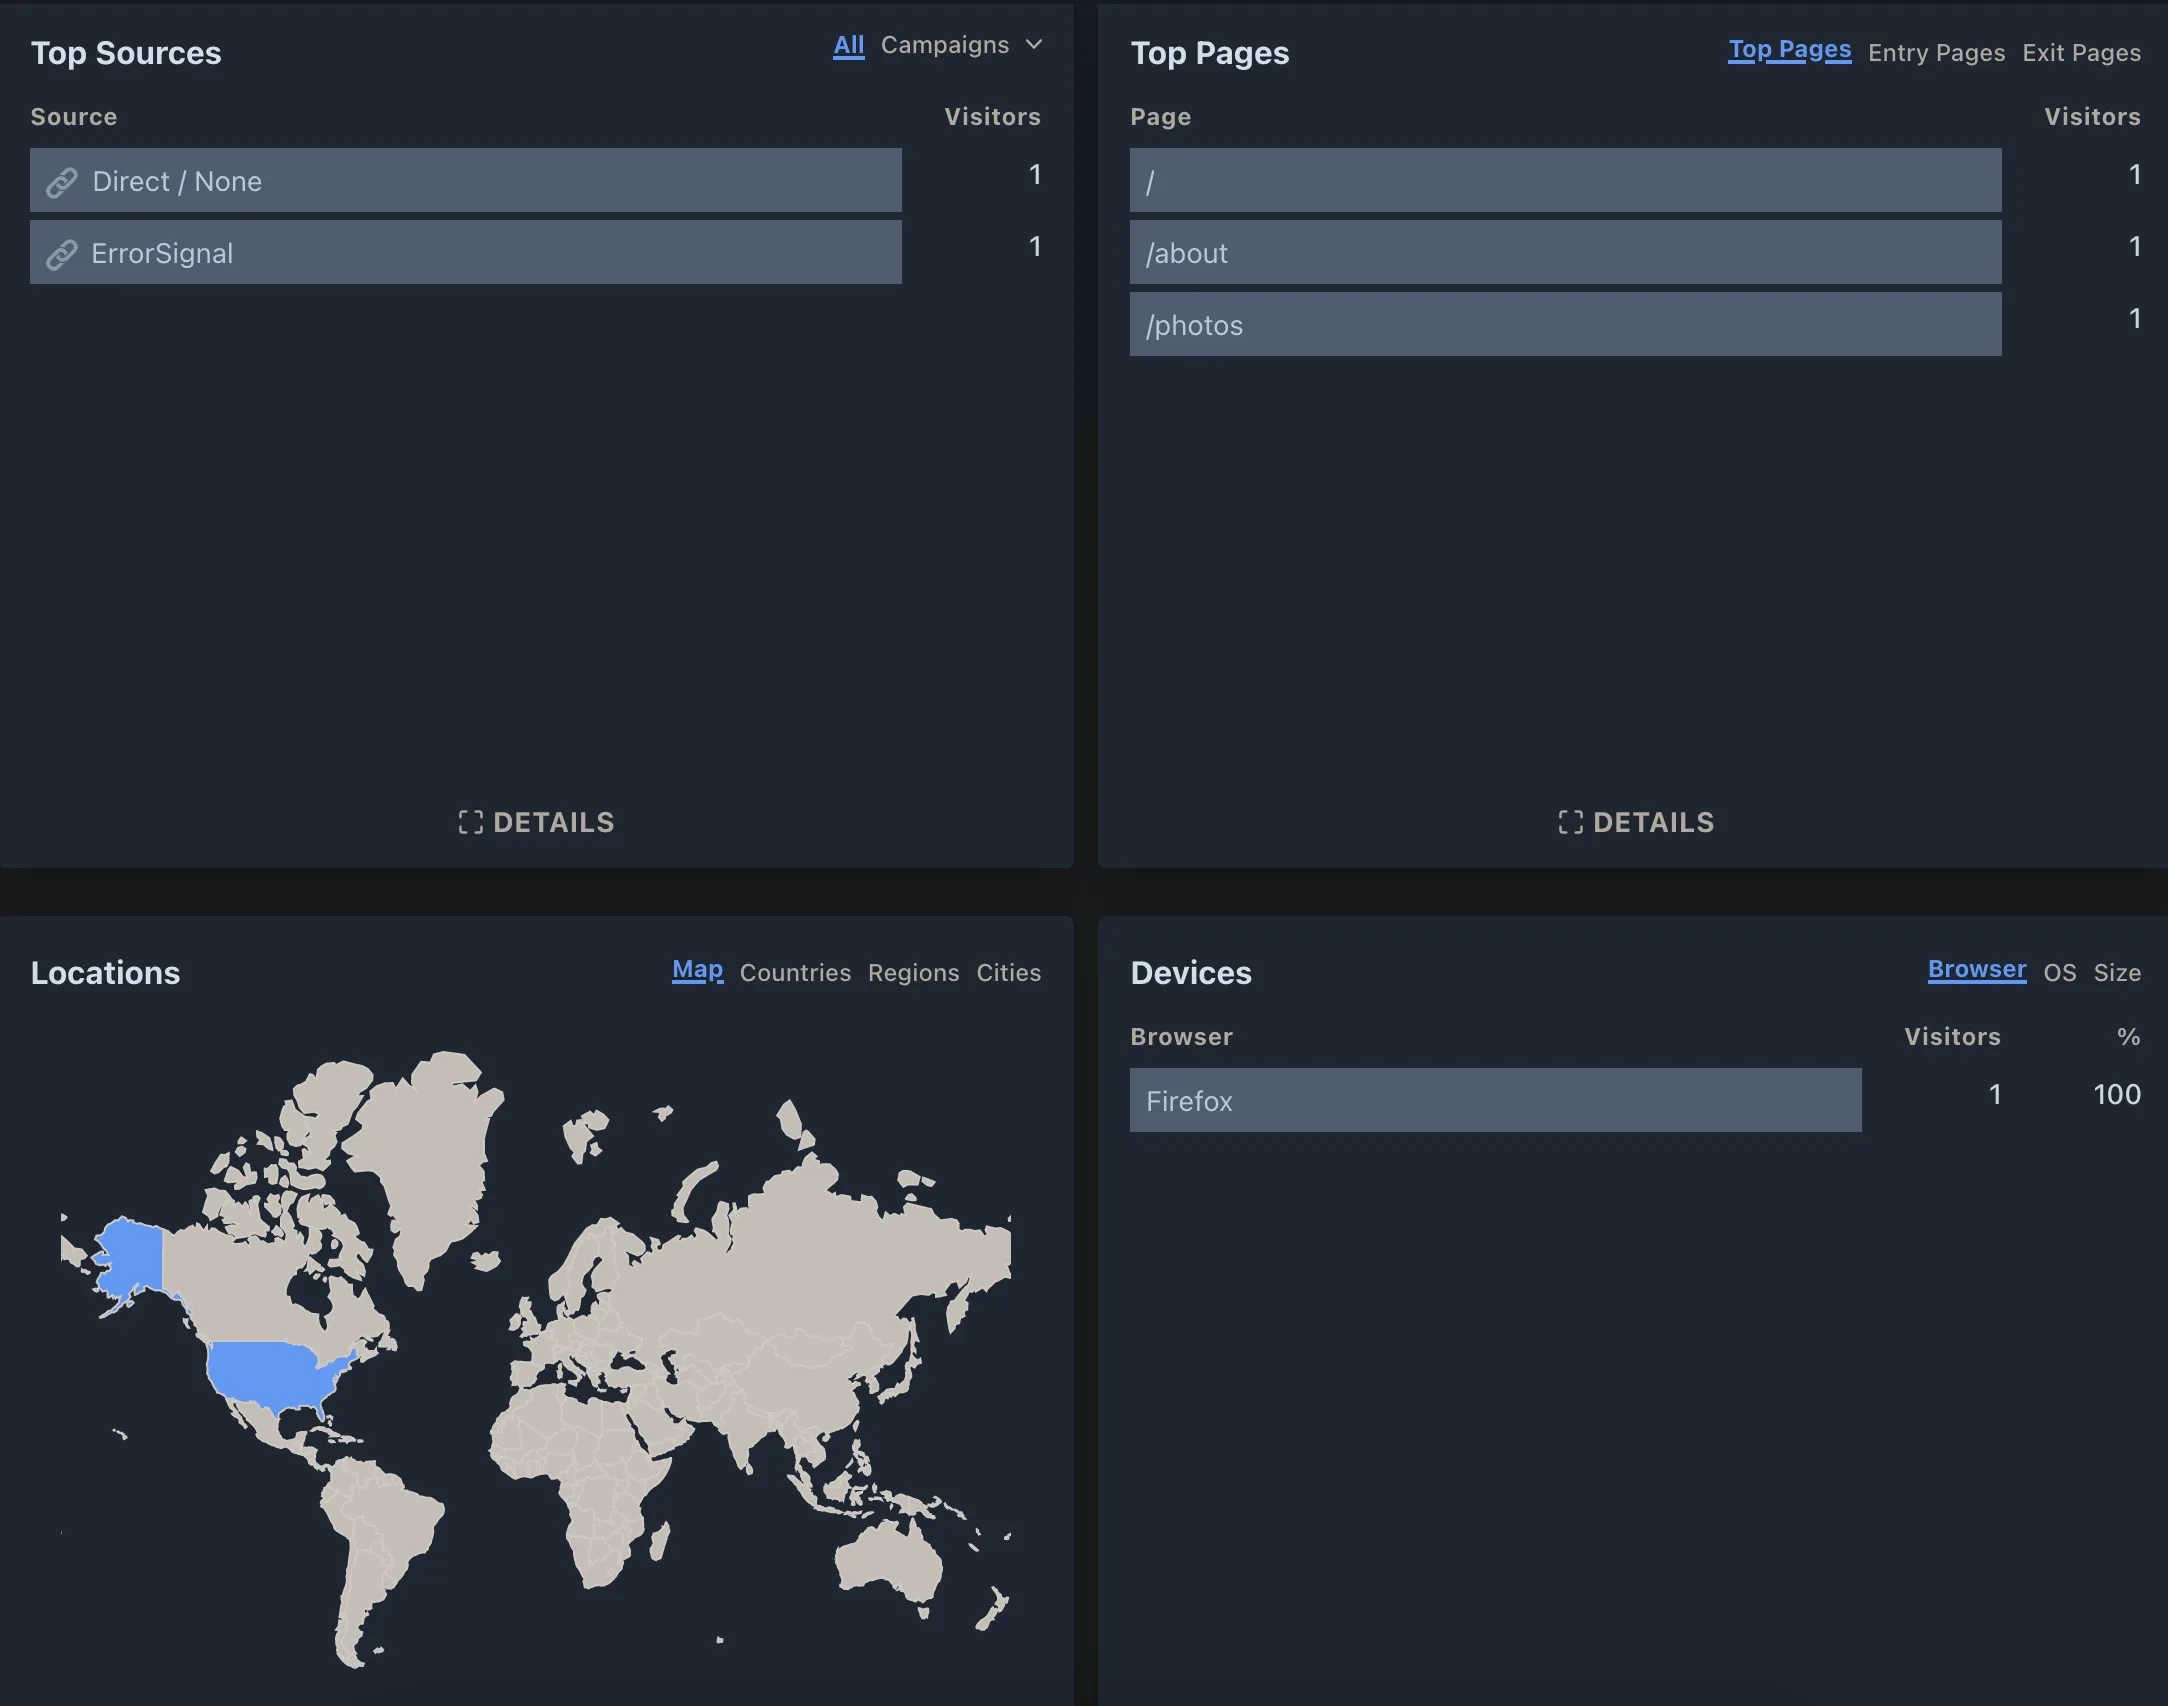Switch to Entry Pages tab

[1936, 52]
